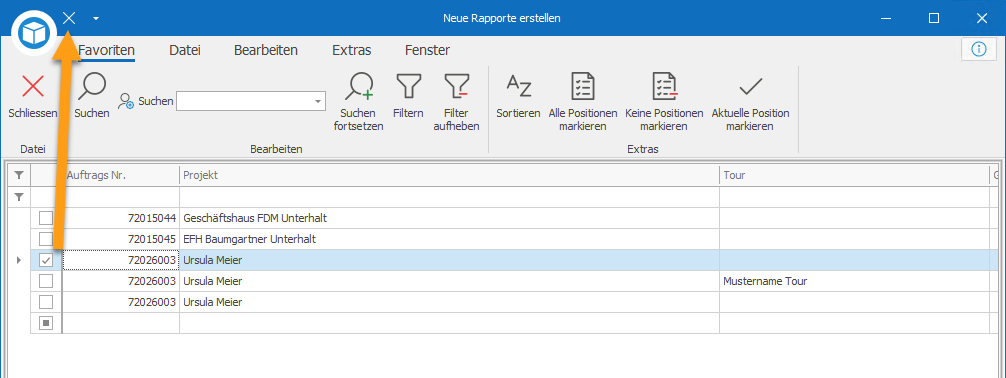Sort by the Auftrags Nr. column header
This screenshot has height=378, width=1006.
click(121, 175)
